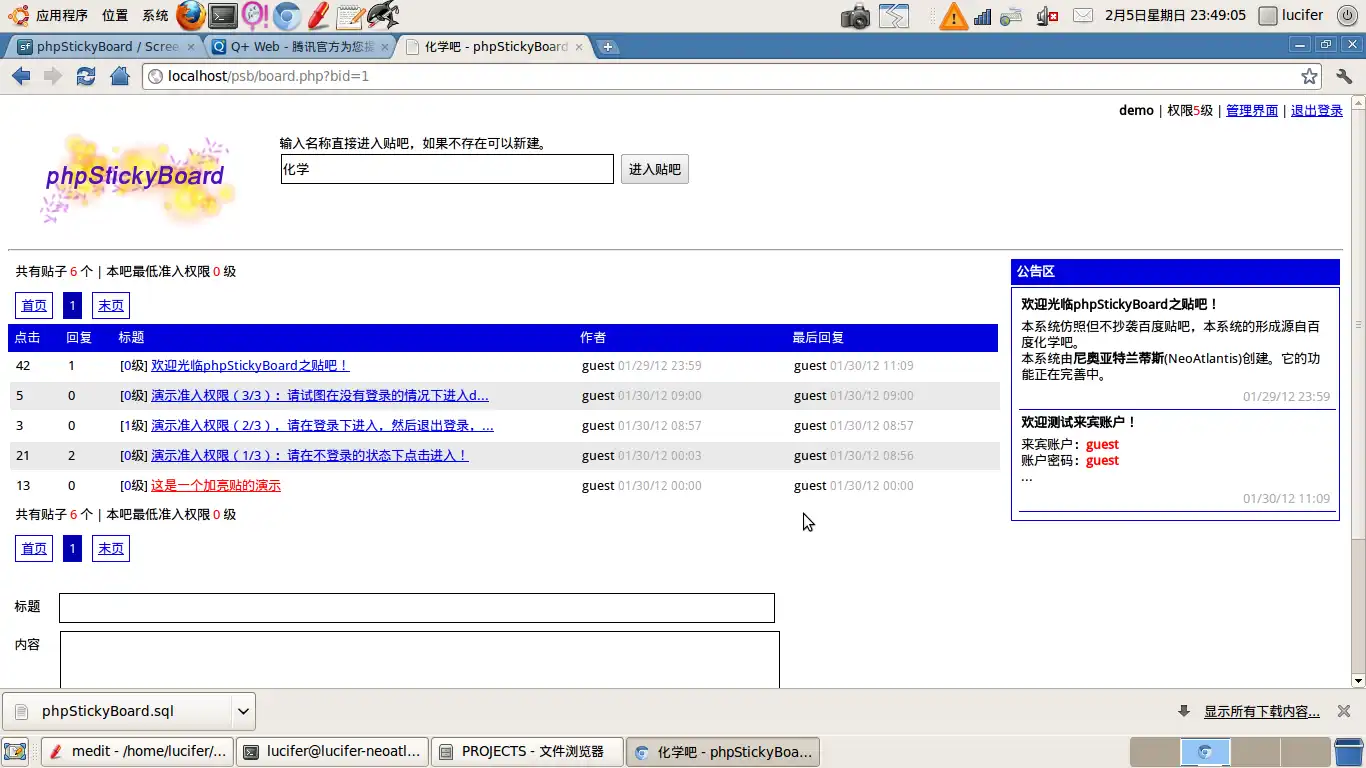Image resolution: width=1366 pixels, height=768 pixels.
Task: Click the top 首页 pagination link
Action: click(x=34, y=306)
